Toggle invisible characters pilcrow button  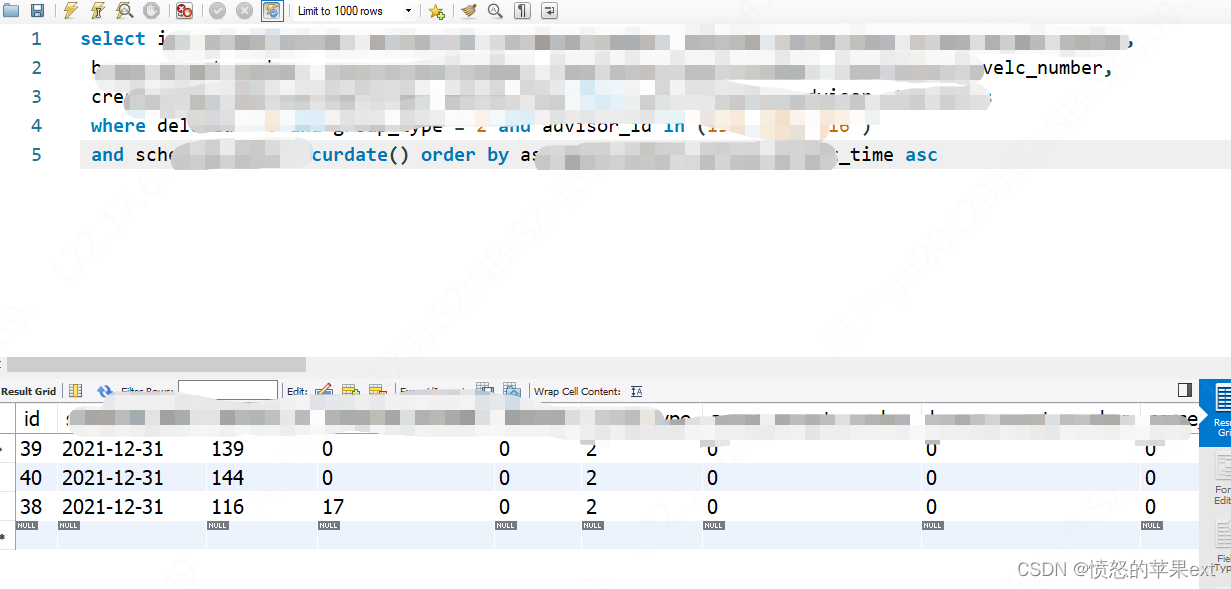pyautogui.click(x=522, y=11)
